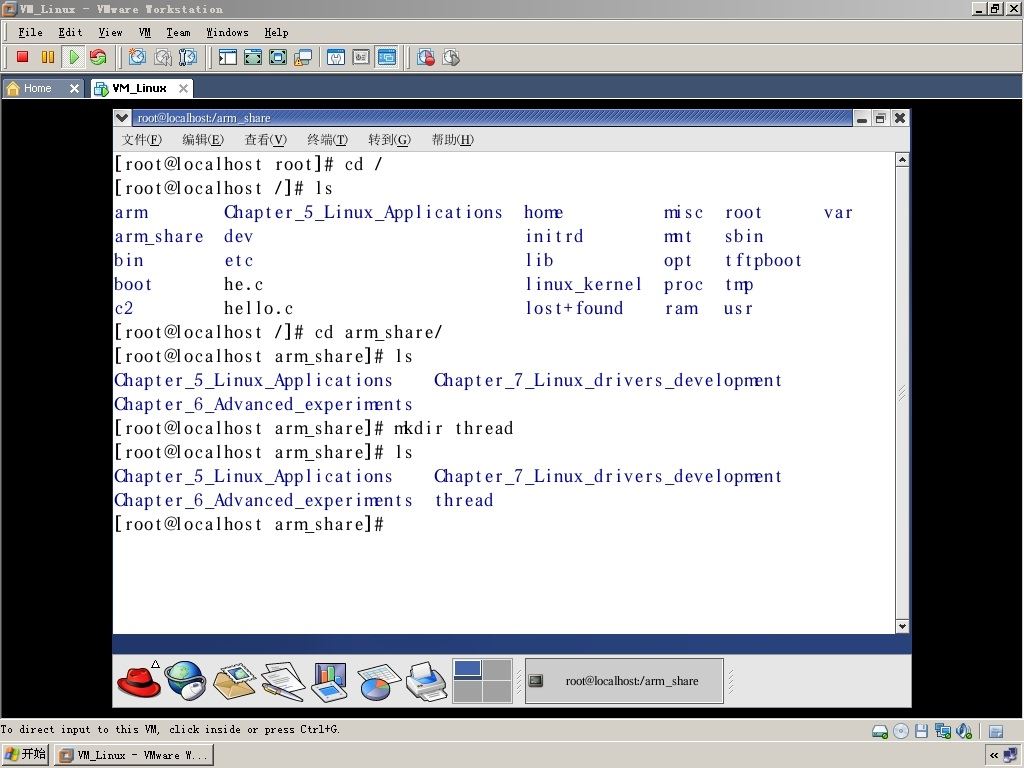Click the Windows 开始 Start button

click(25, 755)
